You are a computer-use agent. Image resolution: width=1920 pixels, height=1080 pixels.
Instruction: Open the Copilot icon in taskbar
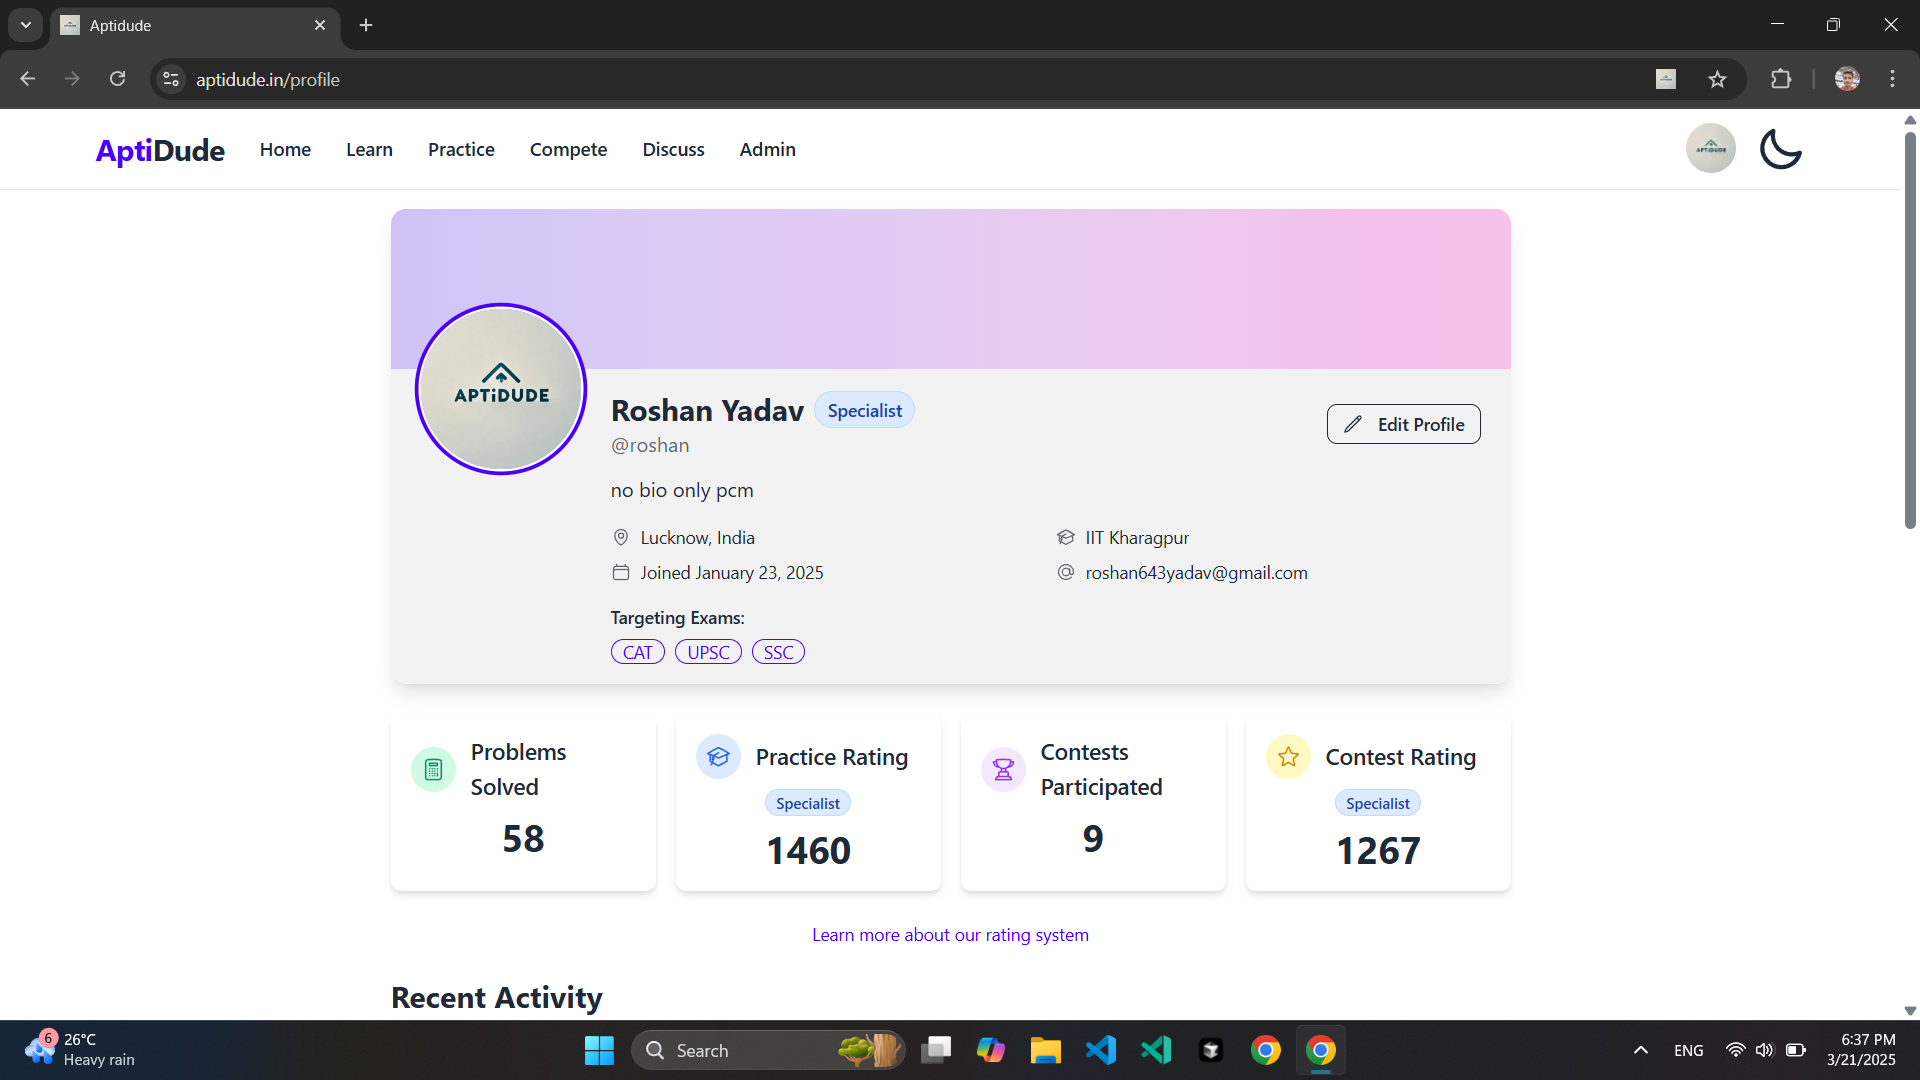click(990, 1050)
